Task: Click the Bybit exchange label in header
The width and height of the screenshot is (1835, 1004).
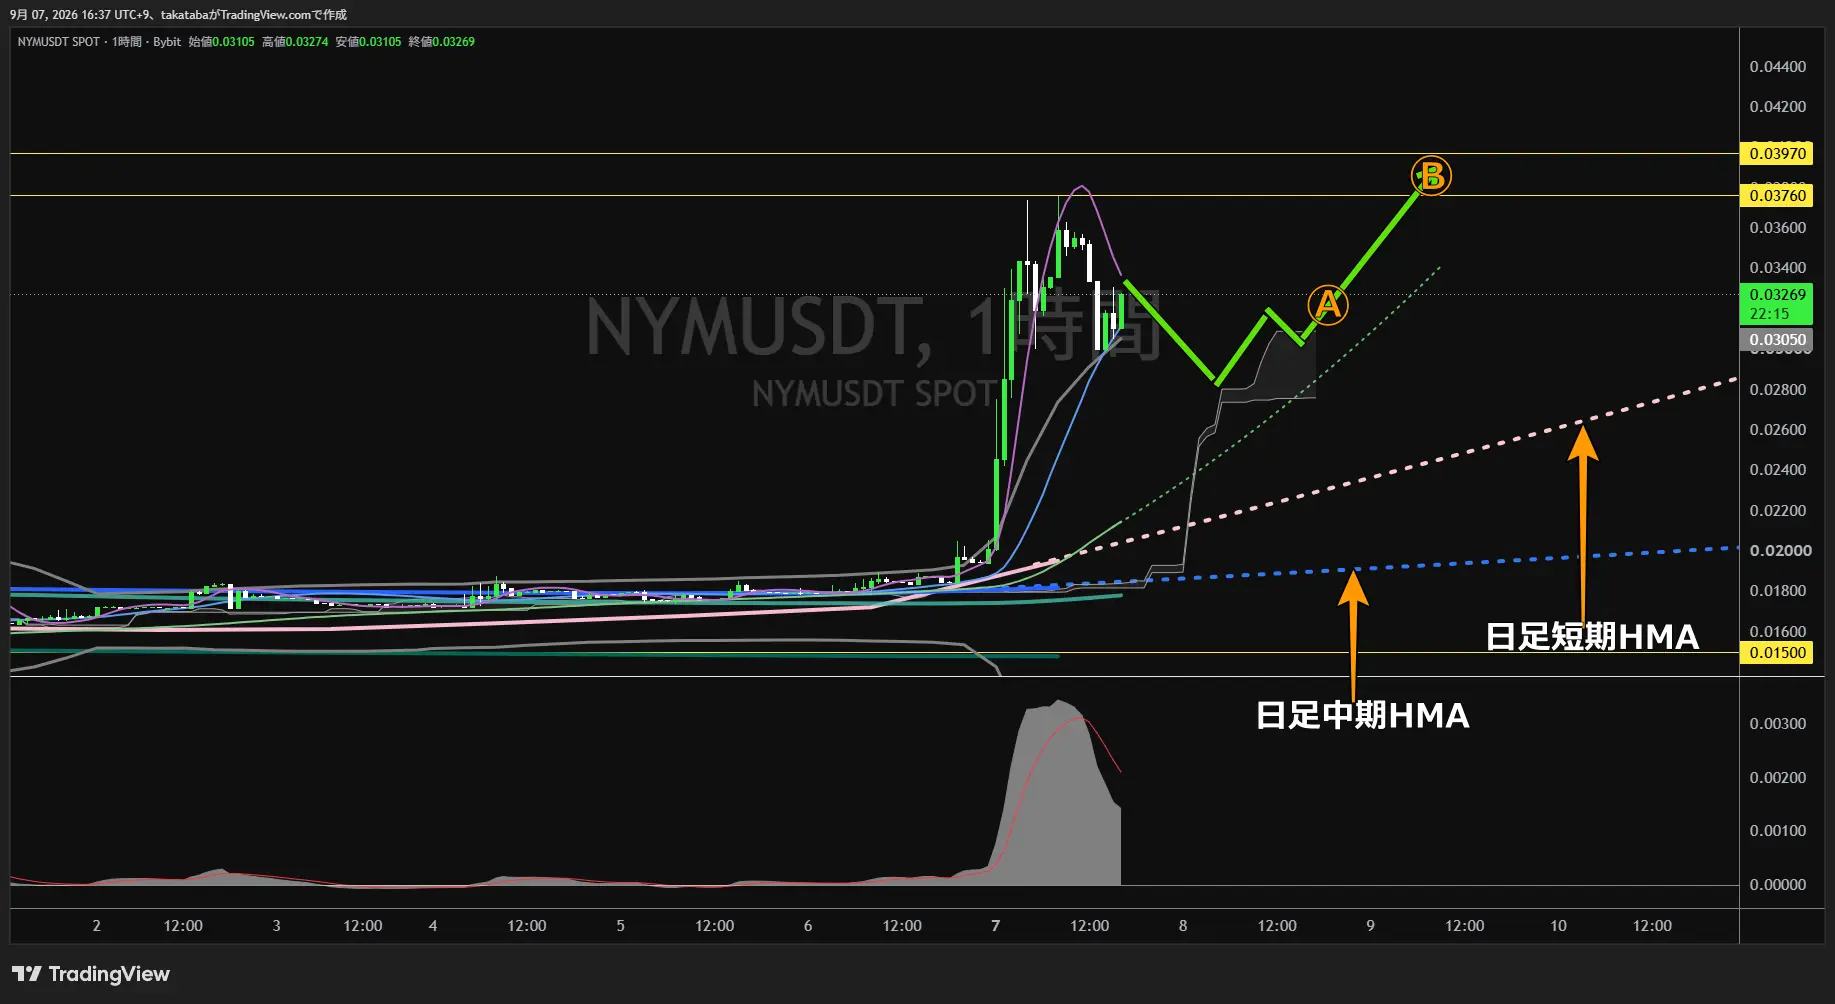Action: click(167, 42)
